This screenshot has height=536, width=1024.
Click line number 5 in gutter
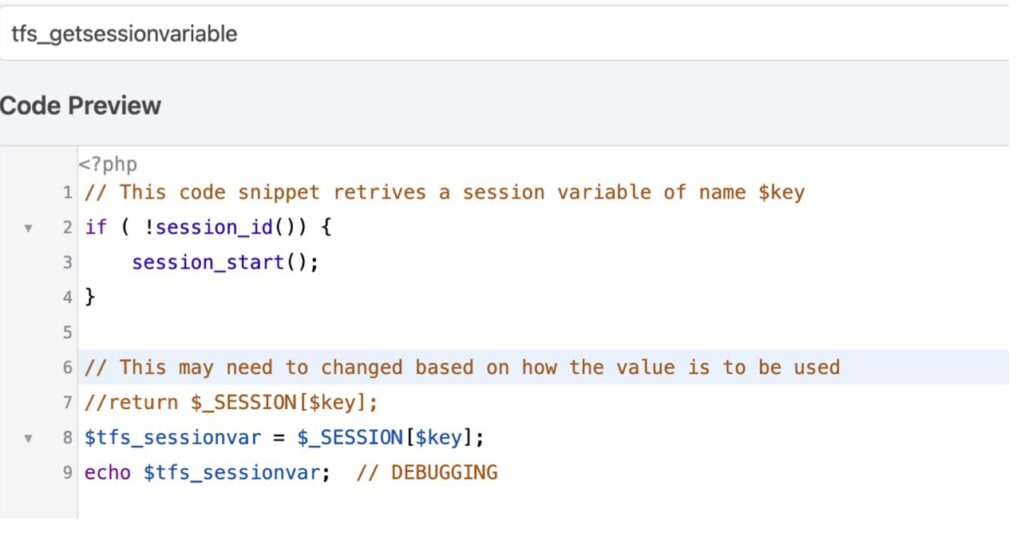coord(67,332)
